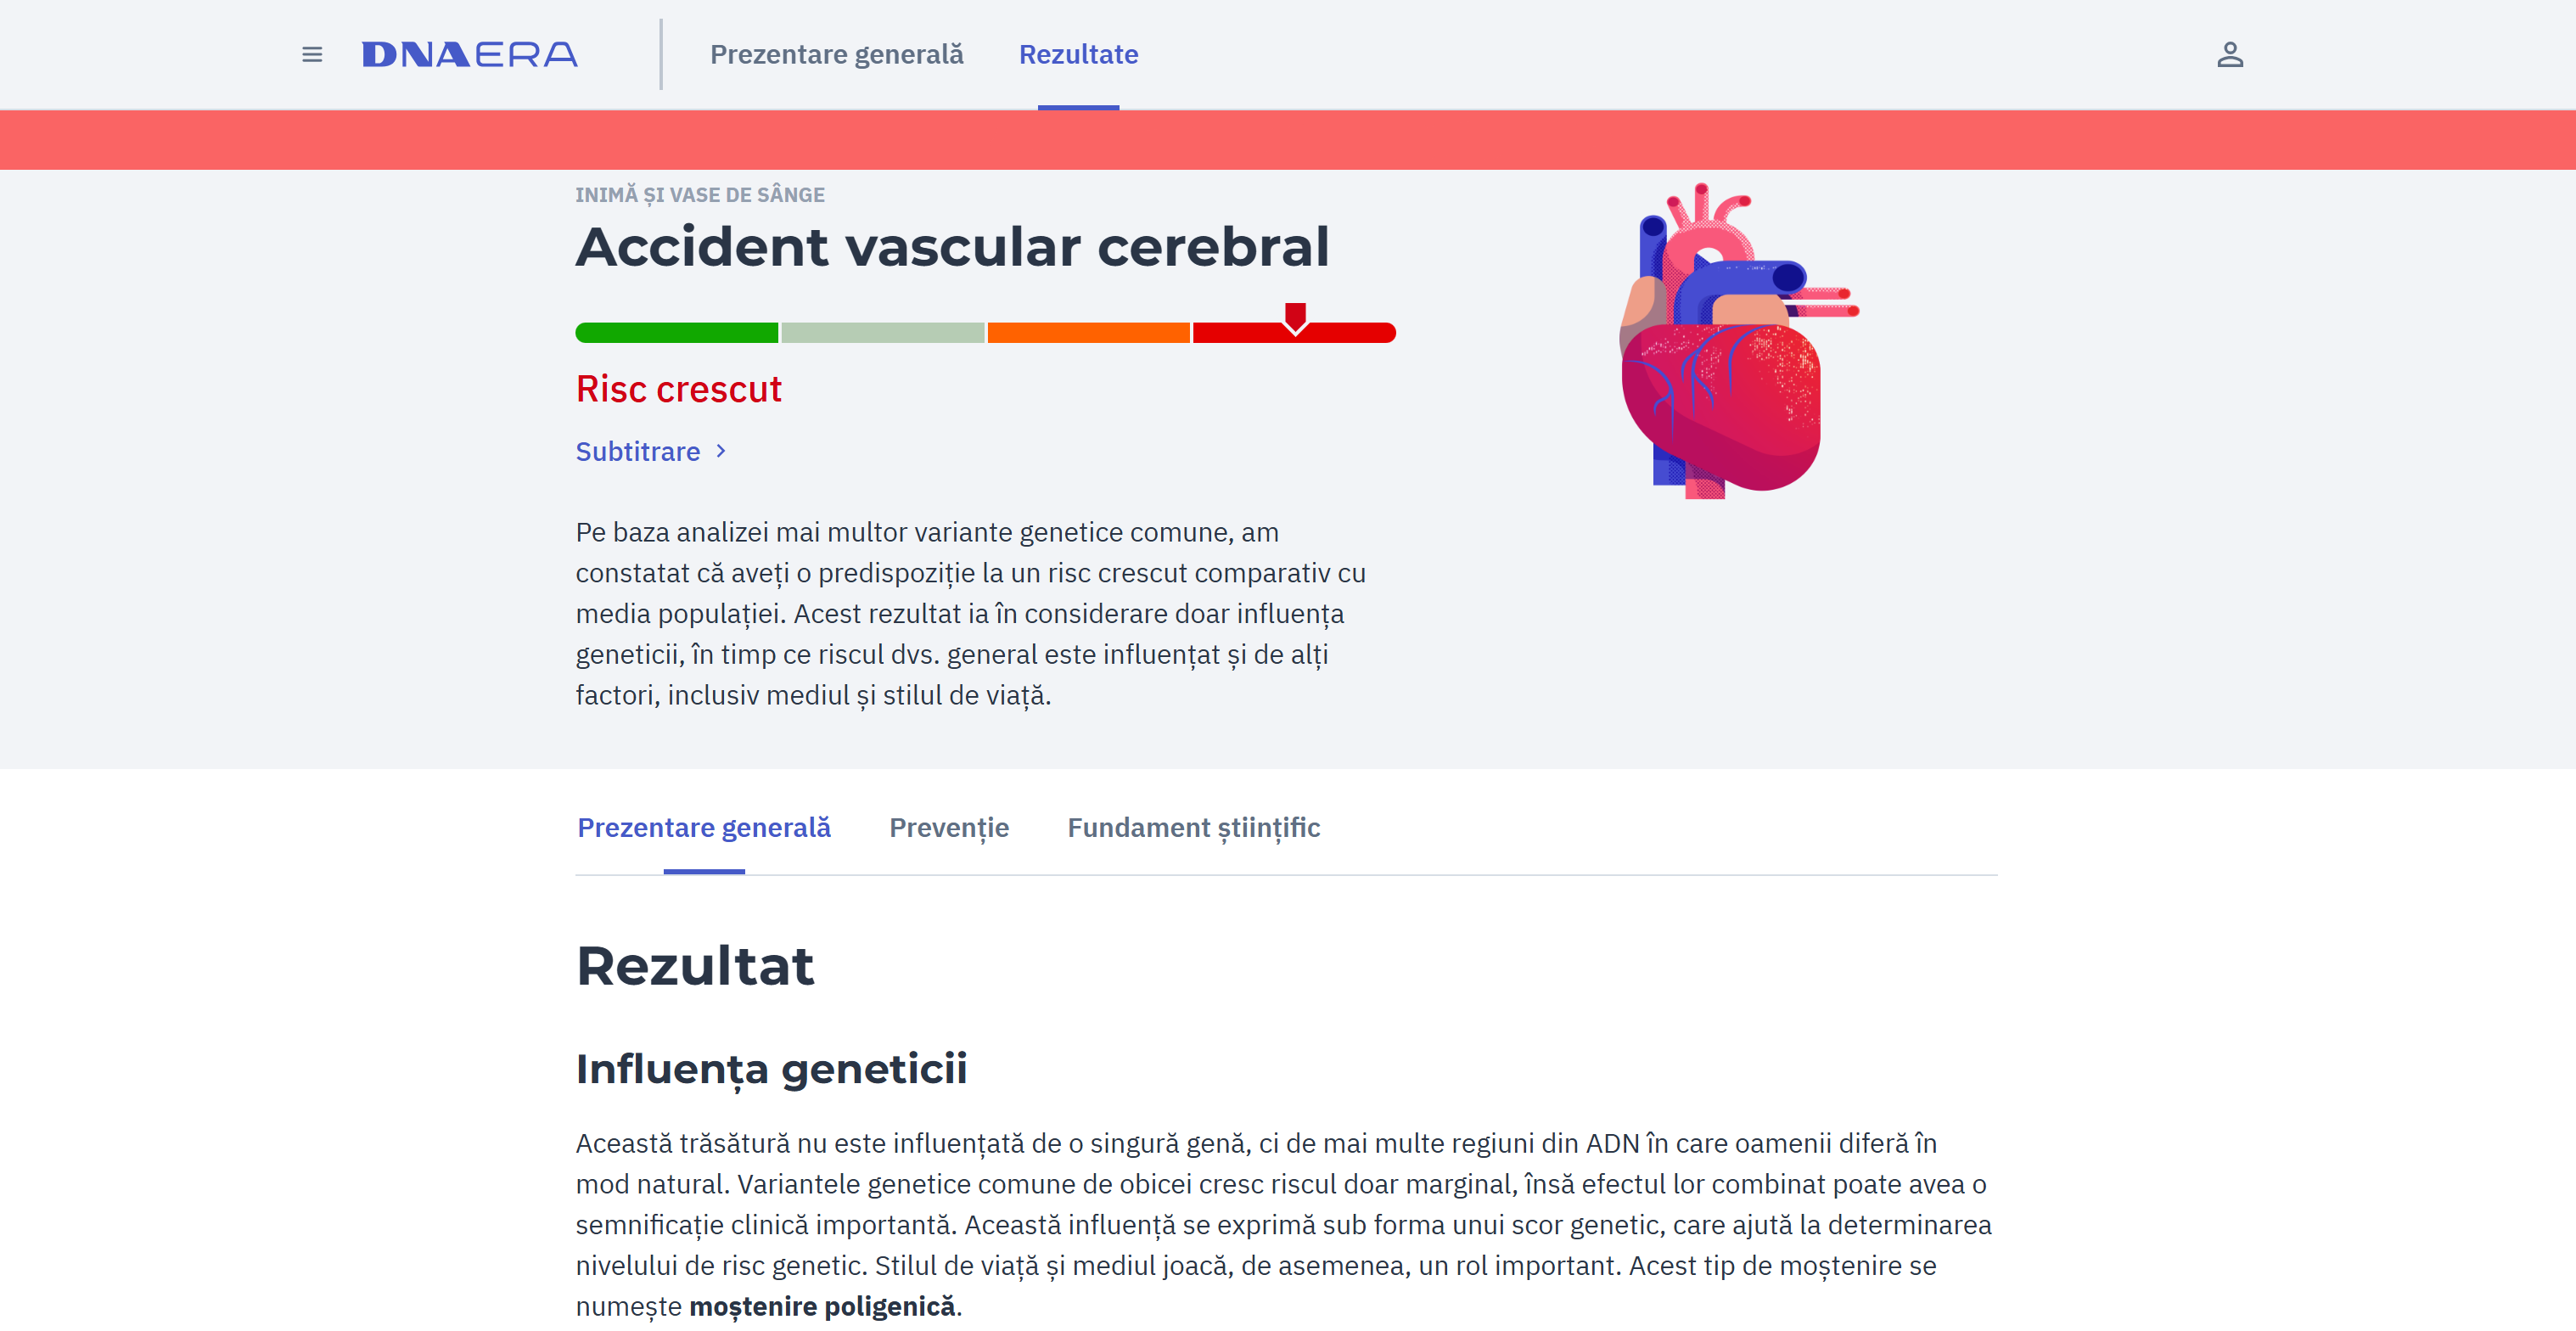Viewport: 2576px width, 1331px height.
Task: Click the pale green risk bar segment
Action: pos(882,333)
